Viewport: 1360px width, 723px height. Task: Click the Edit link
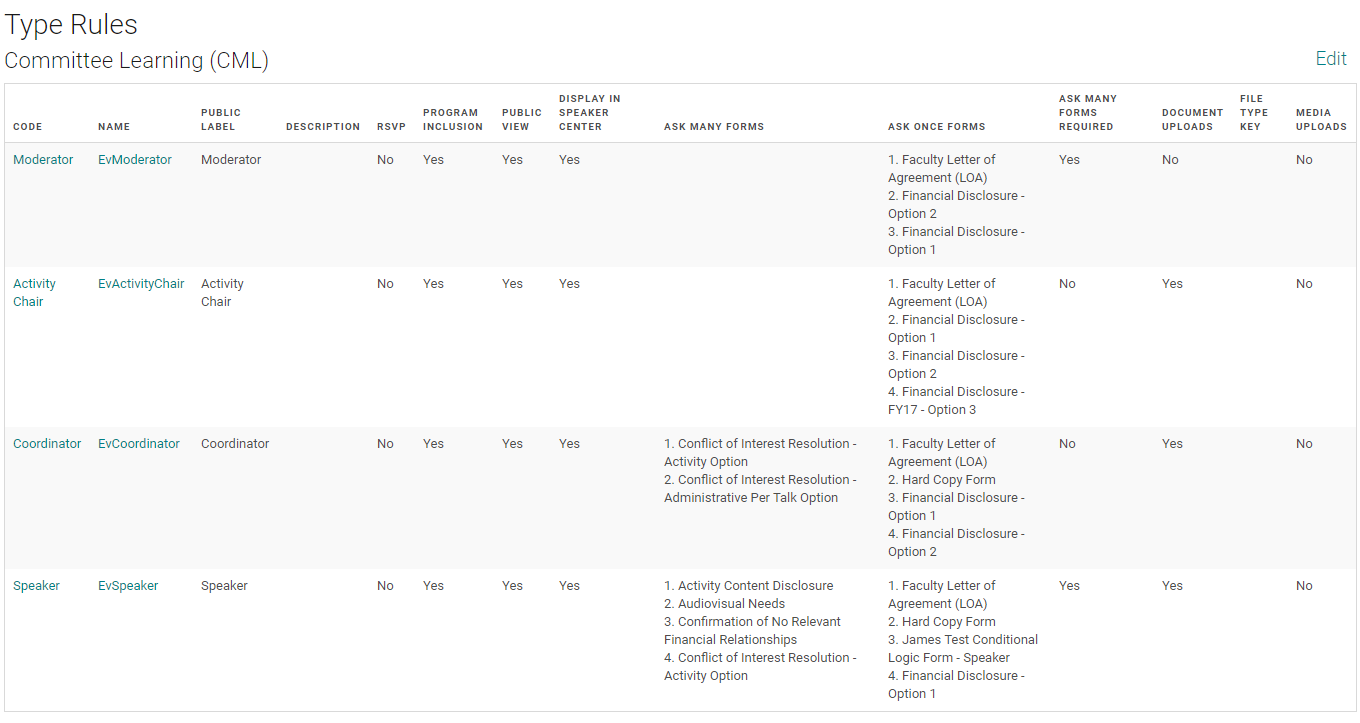(1330, 59)
